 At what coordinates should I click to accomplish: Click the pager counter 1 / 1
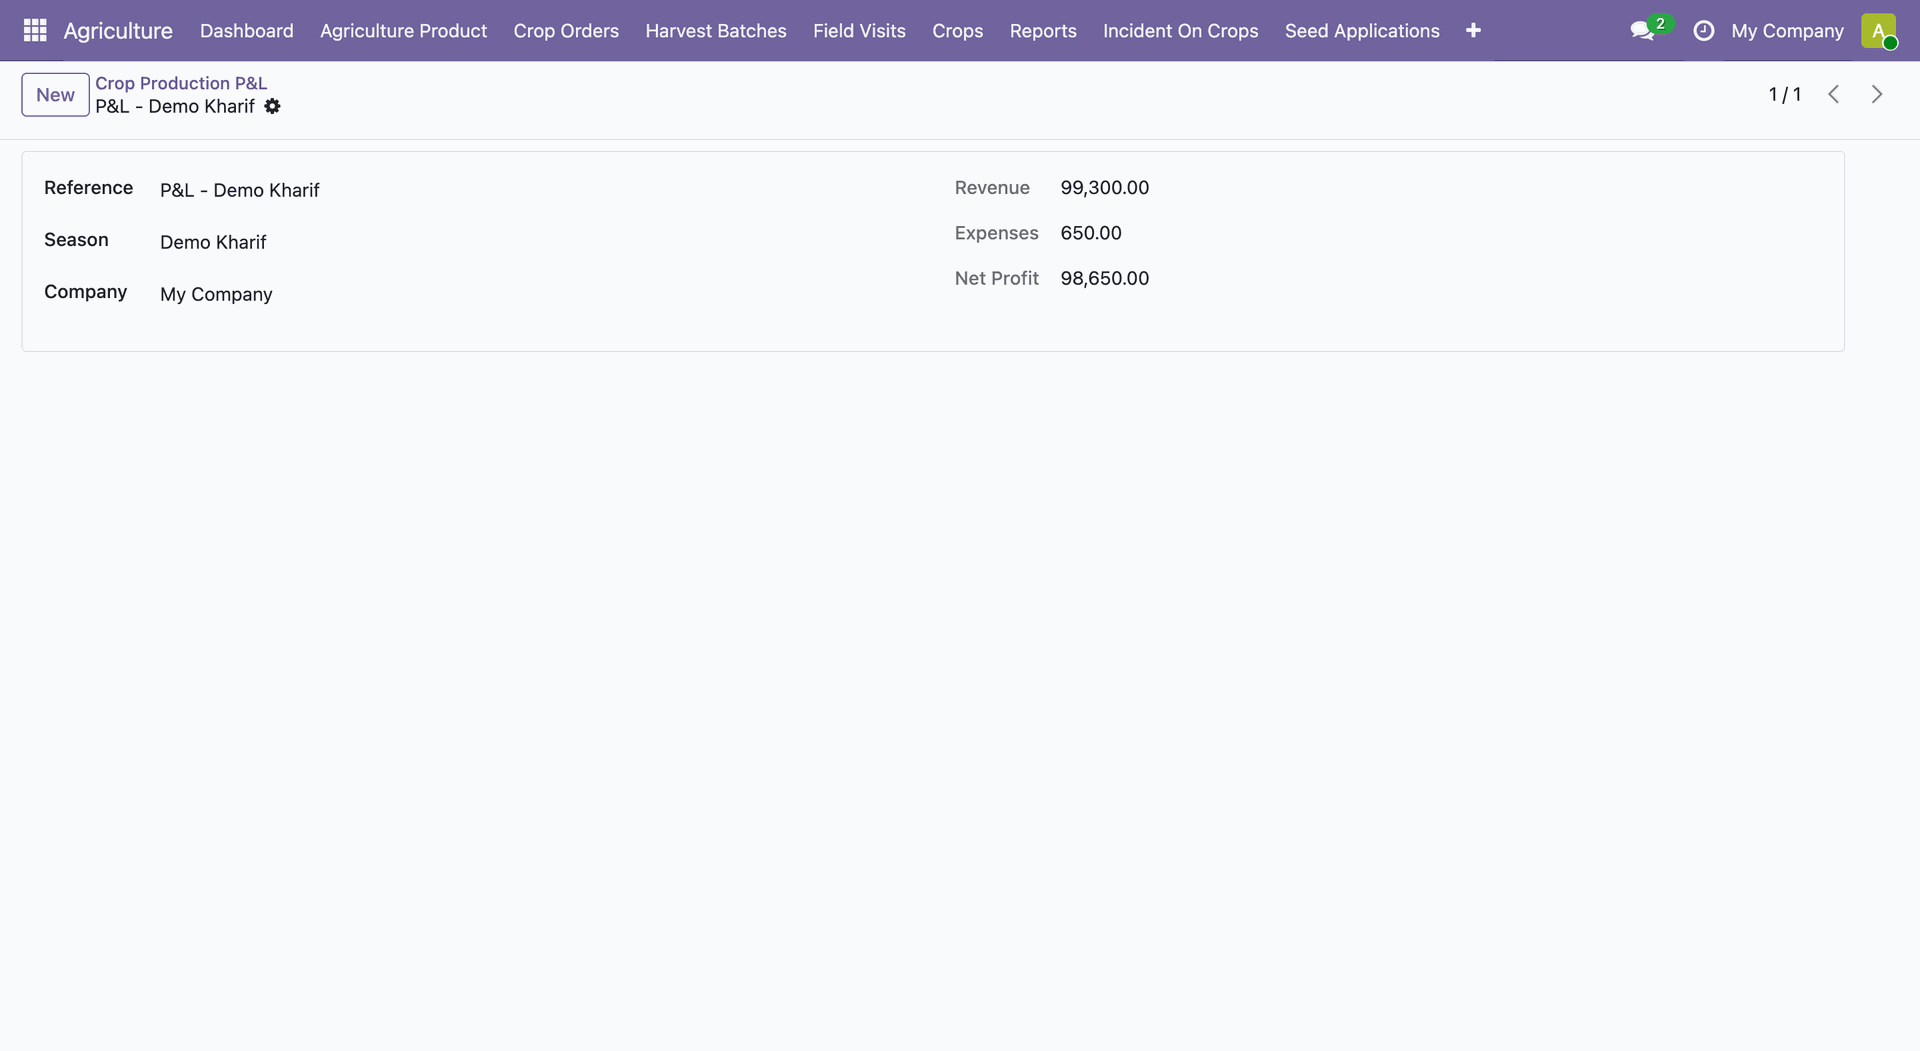[1784, 94]
